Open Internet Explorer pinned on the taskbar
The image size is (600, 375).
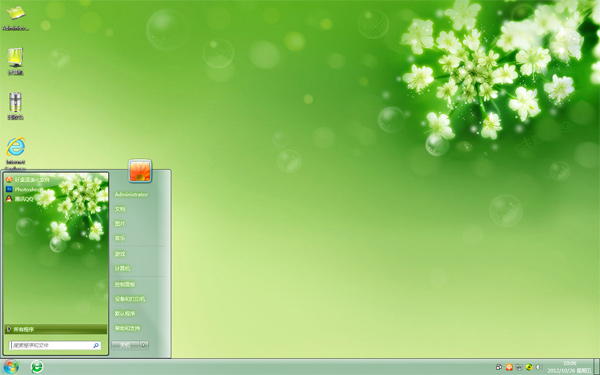37,367
